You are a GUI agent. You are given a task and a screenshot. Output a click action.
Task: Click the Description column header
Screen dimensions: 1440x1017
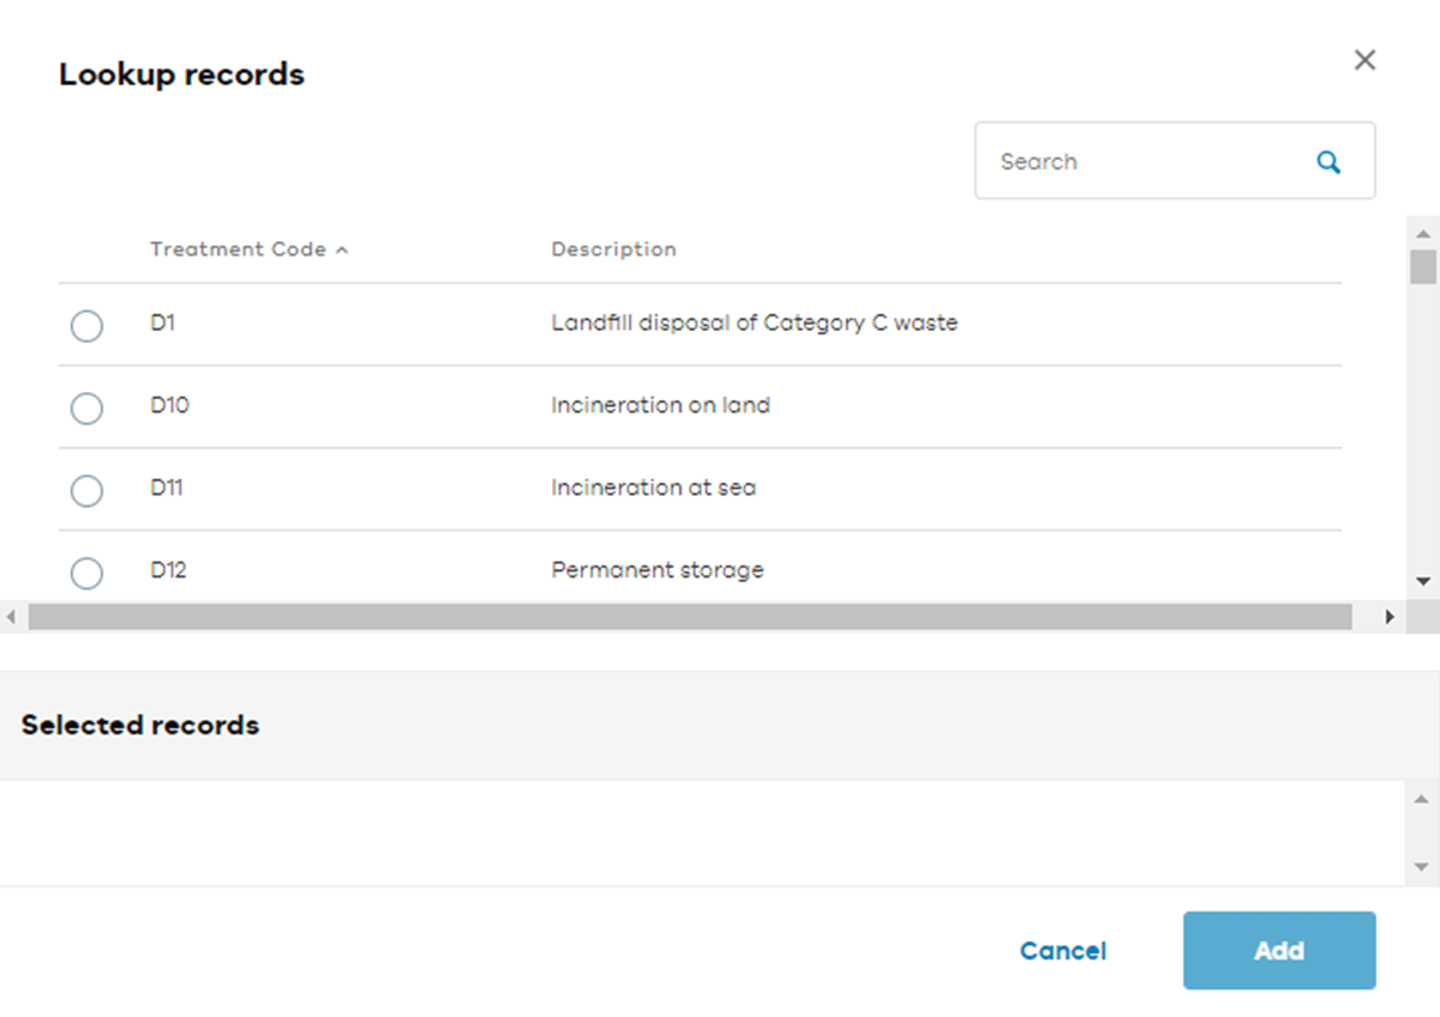(x=613, y=249)
